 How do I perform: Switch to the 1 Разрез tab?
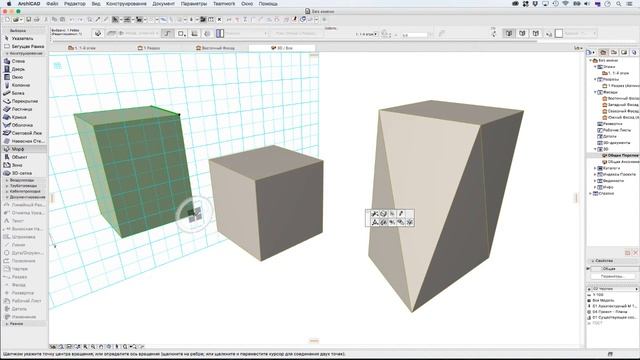pos(149,48)
